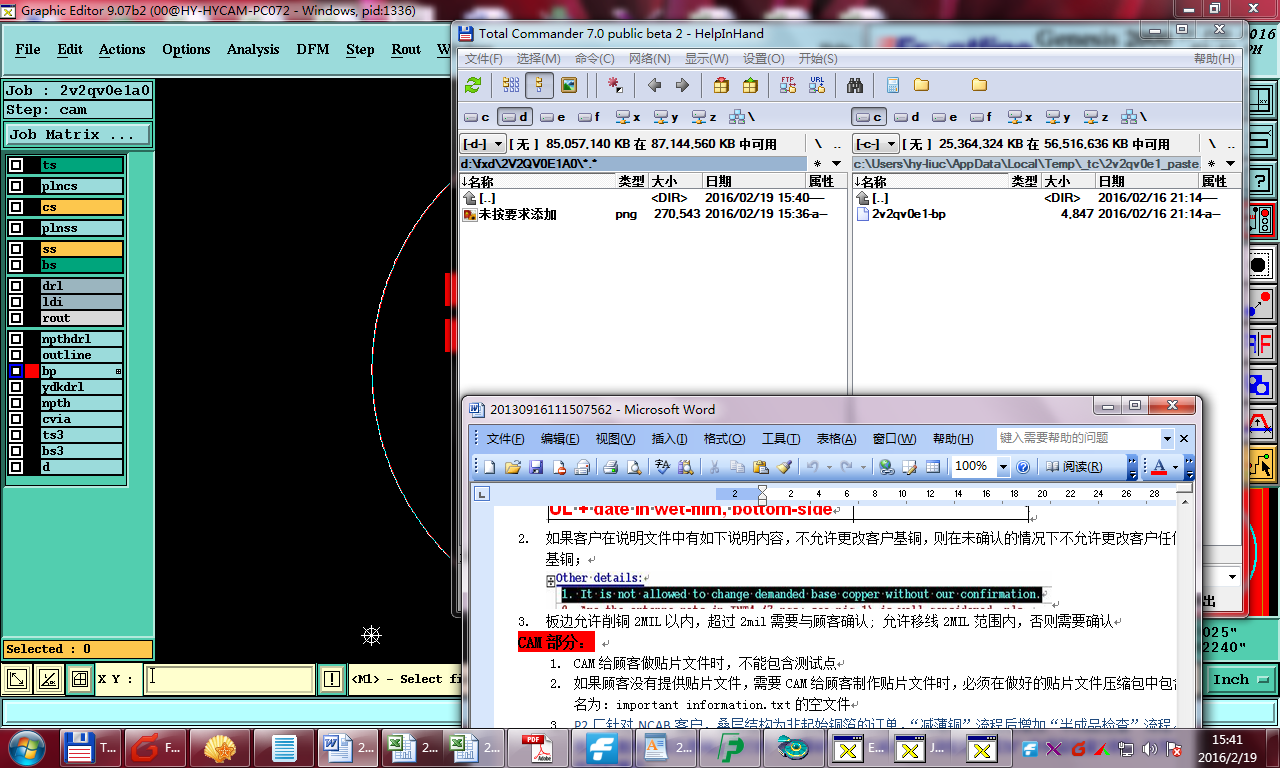Toggle the outline layer checkbox
Image resolution: width=1280 pixels, height=768 pixels.
(x=16, y=355)
